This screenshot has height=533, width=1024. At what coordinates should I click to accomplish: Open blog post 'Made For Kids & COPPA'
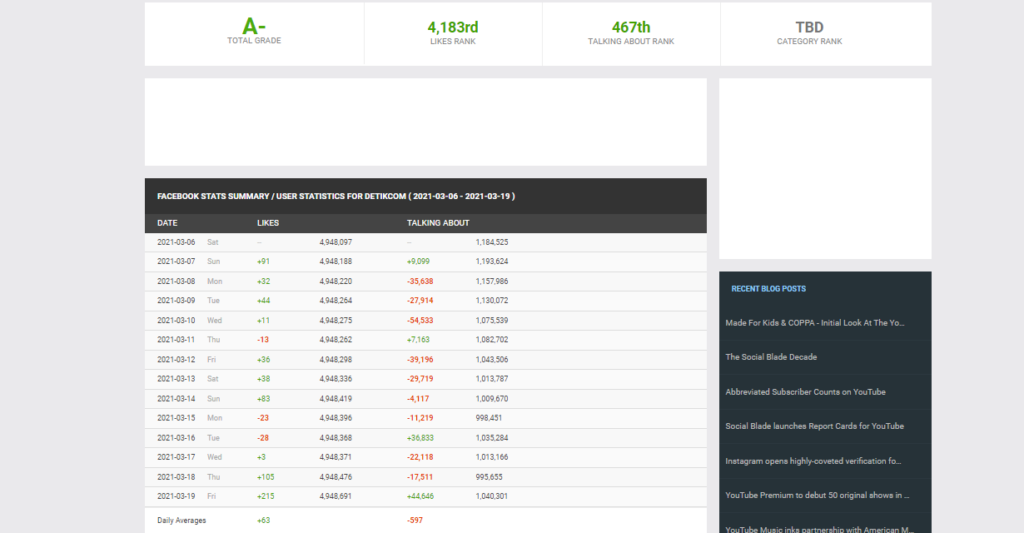(814, 323)
